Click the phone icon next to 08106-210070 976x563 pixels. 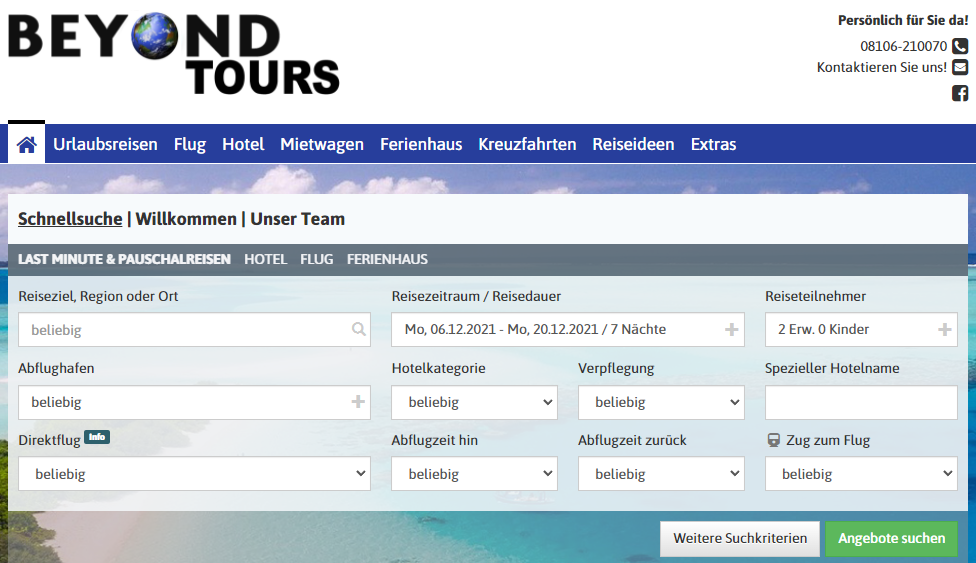point(960,46)
